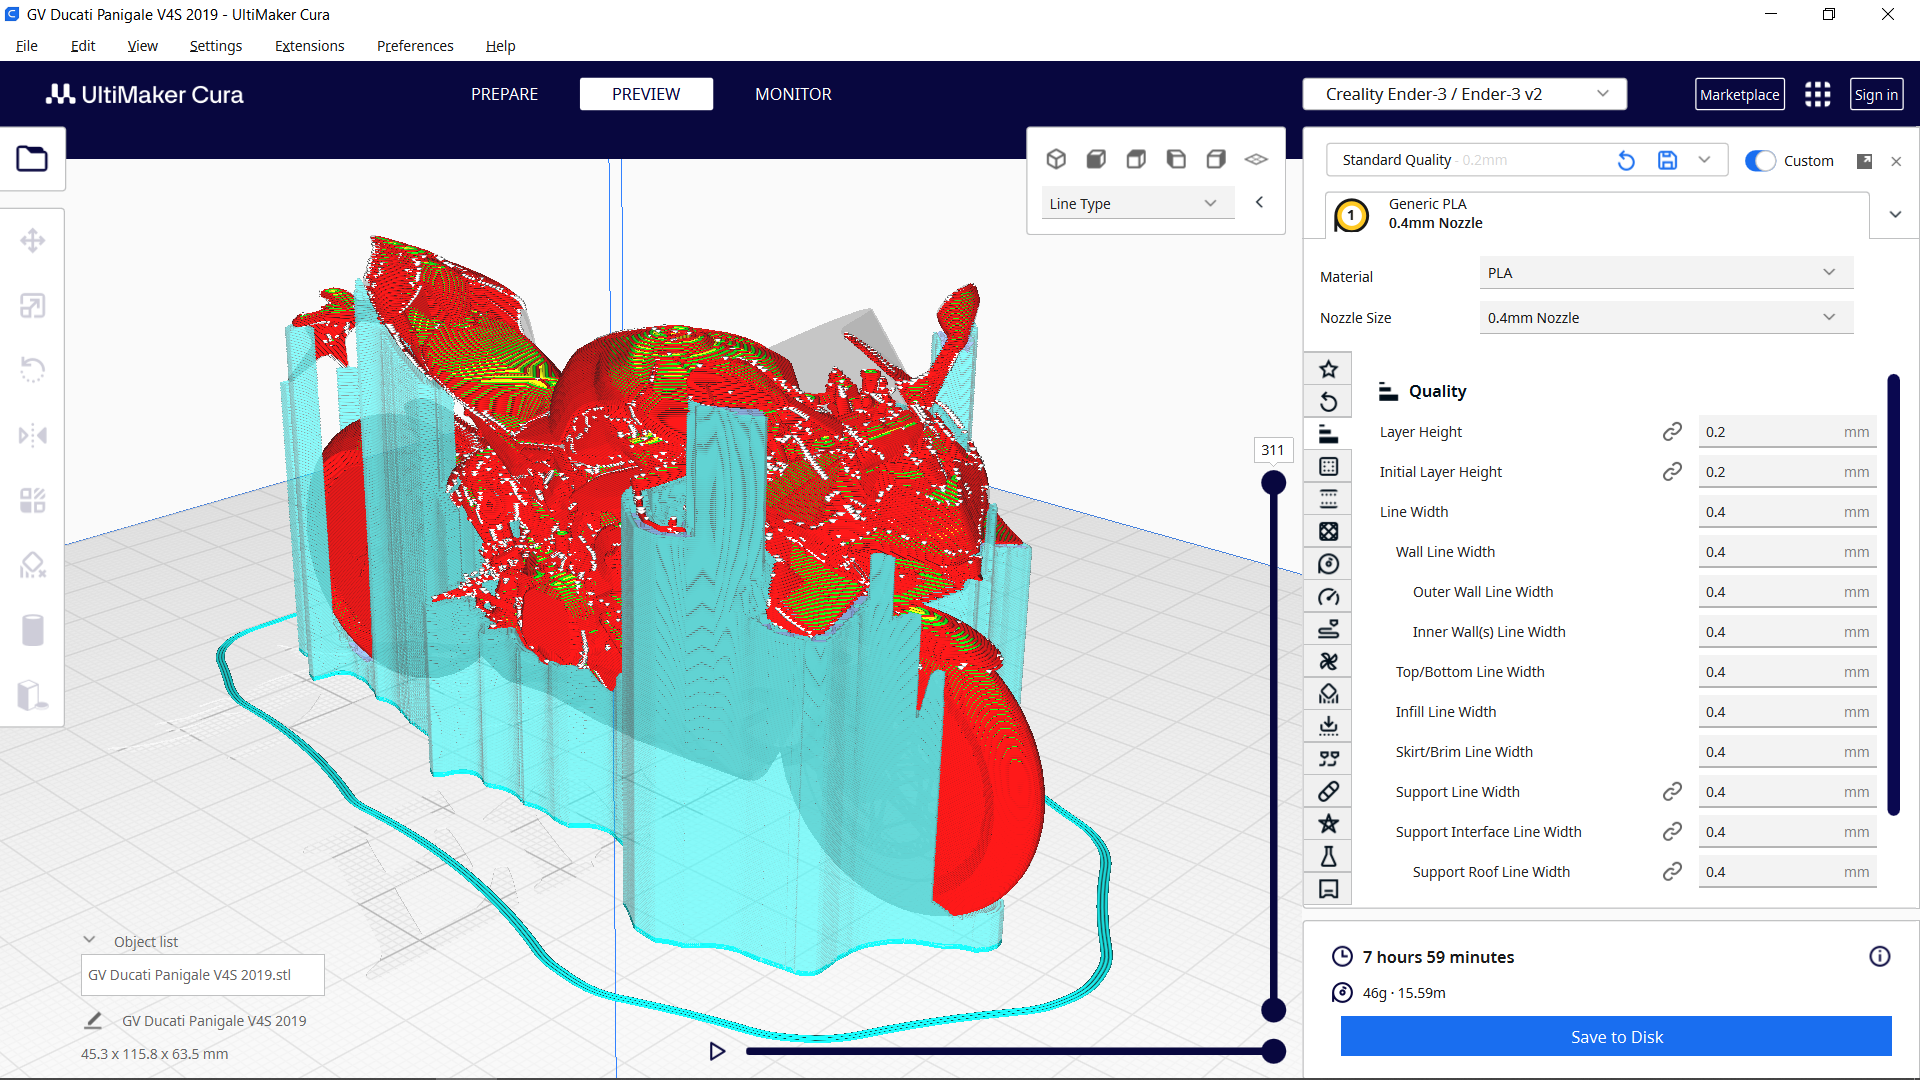
Task: Expand the Material dropdown showing PLA
Action: tap(1664, 272)
